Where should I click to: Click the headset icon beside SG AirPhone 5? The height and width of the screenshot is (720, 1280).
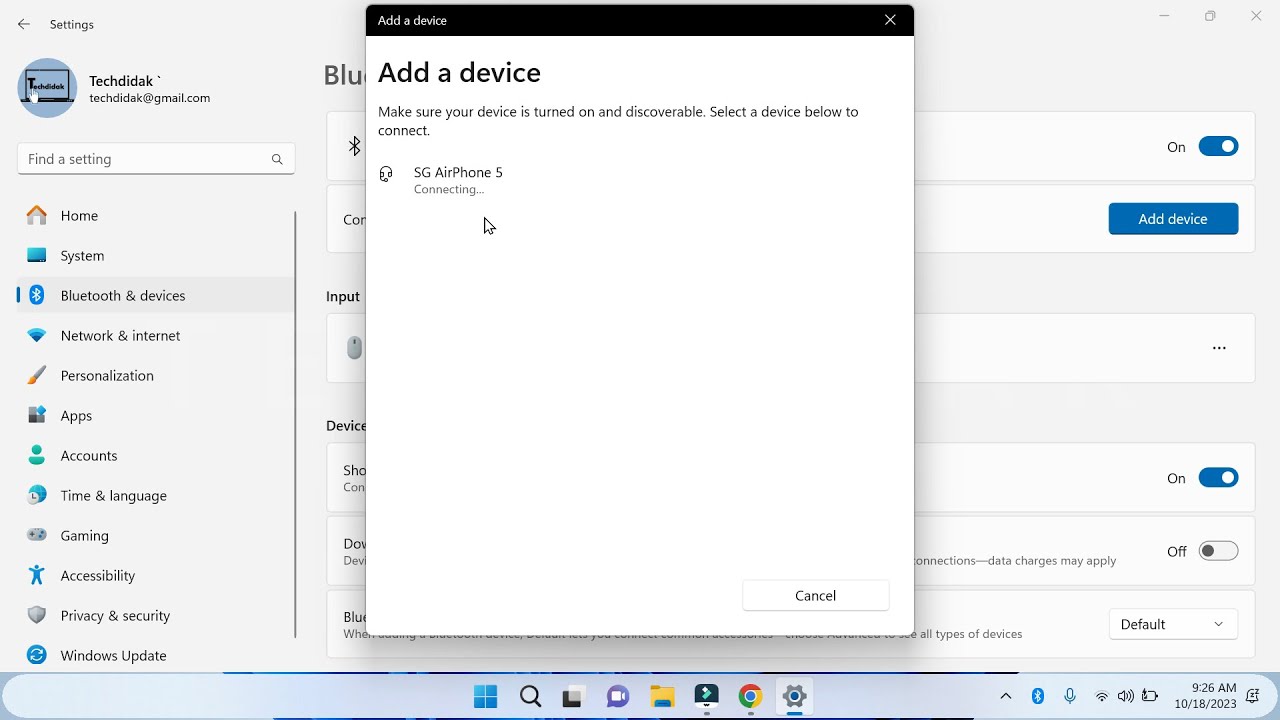[x=386, y=174]
